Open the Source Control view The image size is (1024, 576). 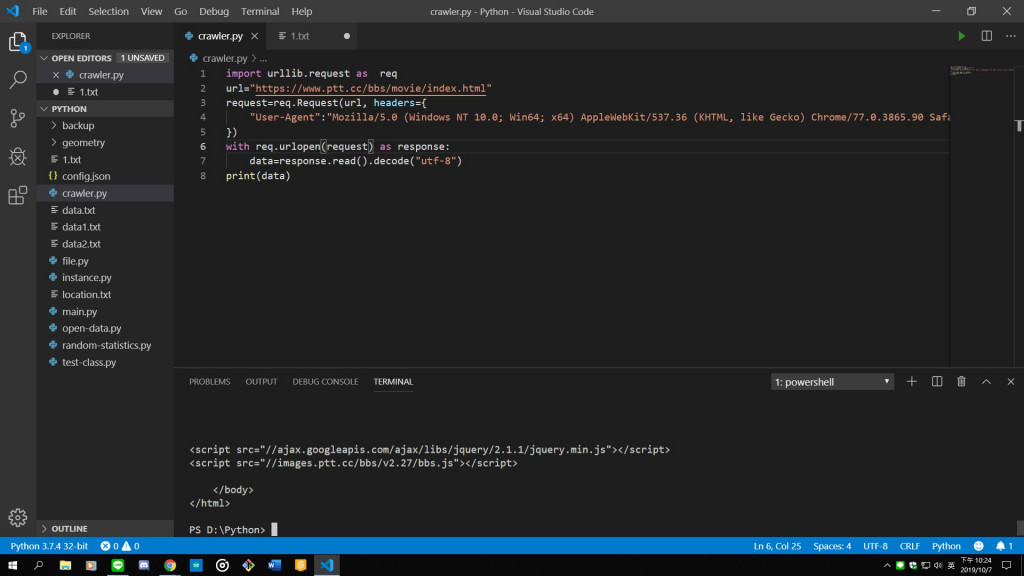[18, 118]
